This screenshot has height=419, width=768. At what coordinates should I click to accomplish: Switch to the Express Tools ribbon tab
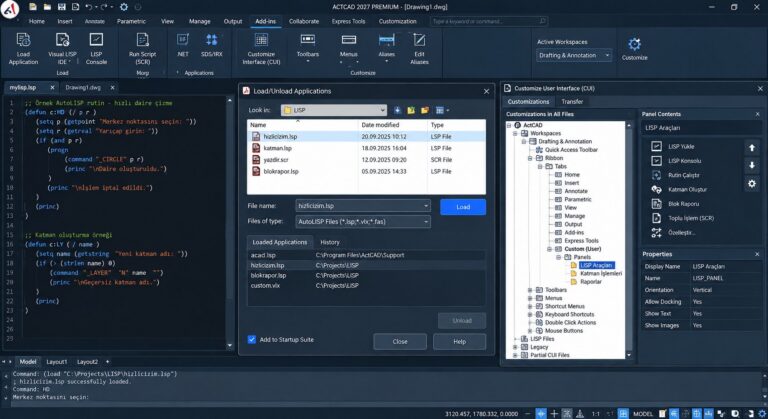348,21
